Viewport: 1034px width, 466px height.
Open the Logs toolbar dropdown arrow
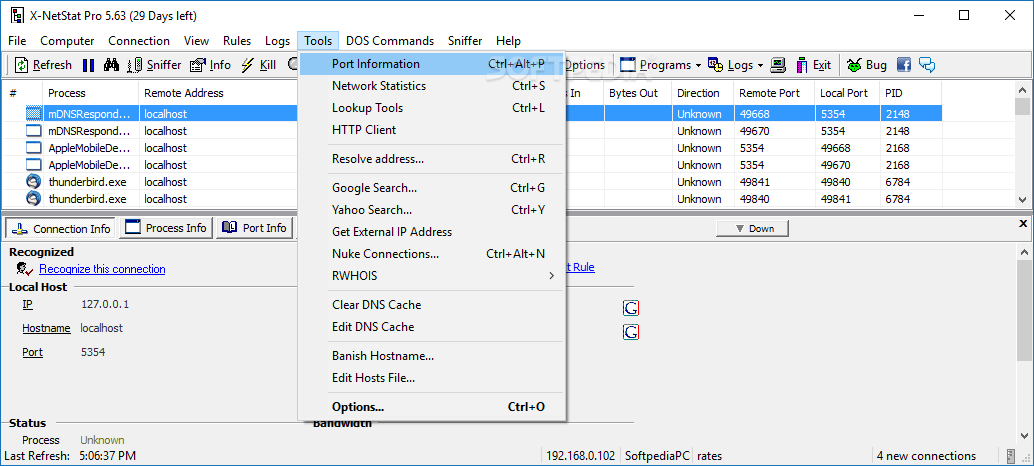(760, 65)
